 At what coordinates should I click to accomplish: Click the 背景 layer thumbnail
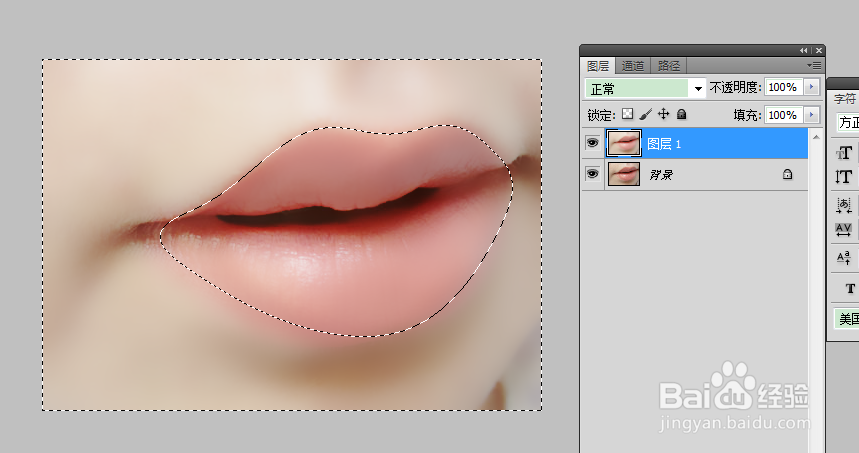coord(623,174)
